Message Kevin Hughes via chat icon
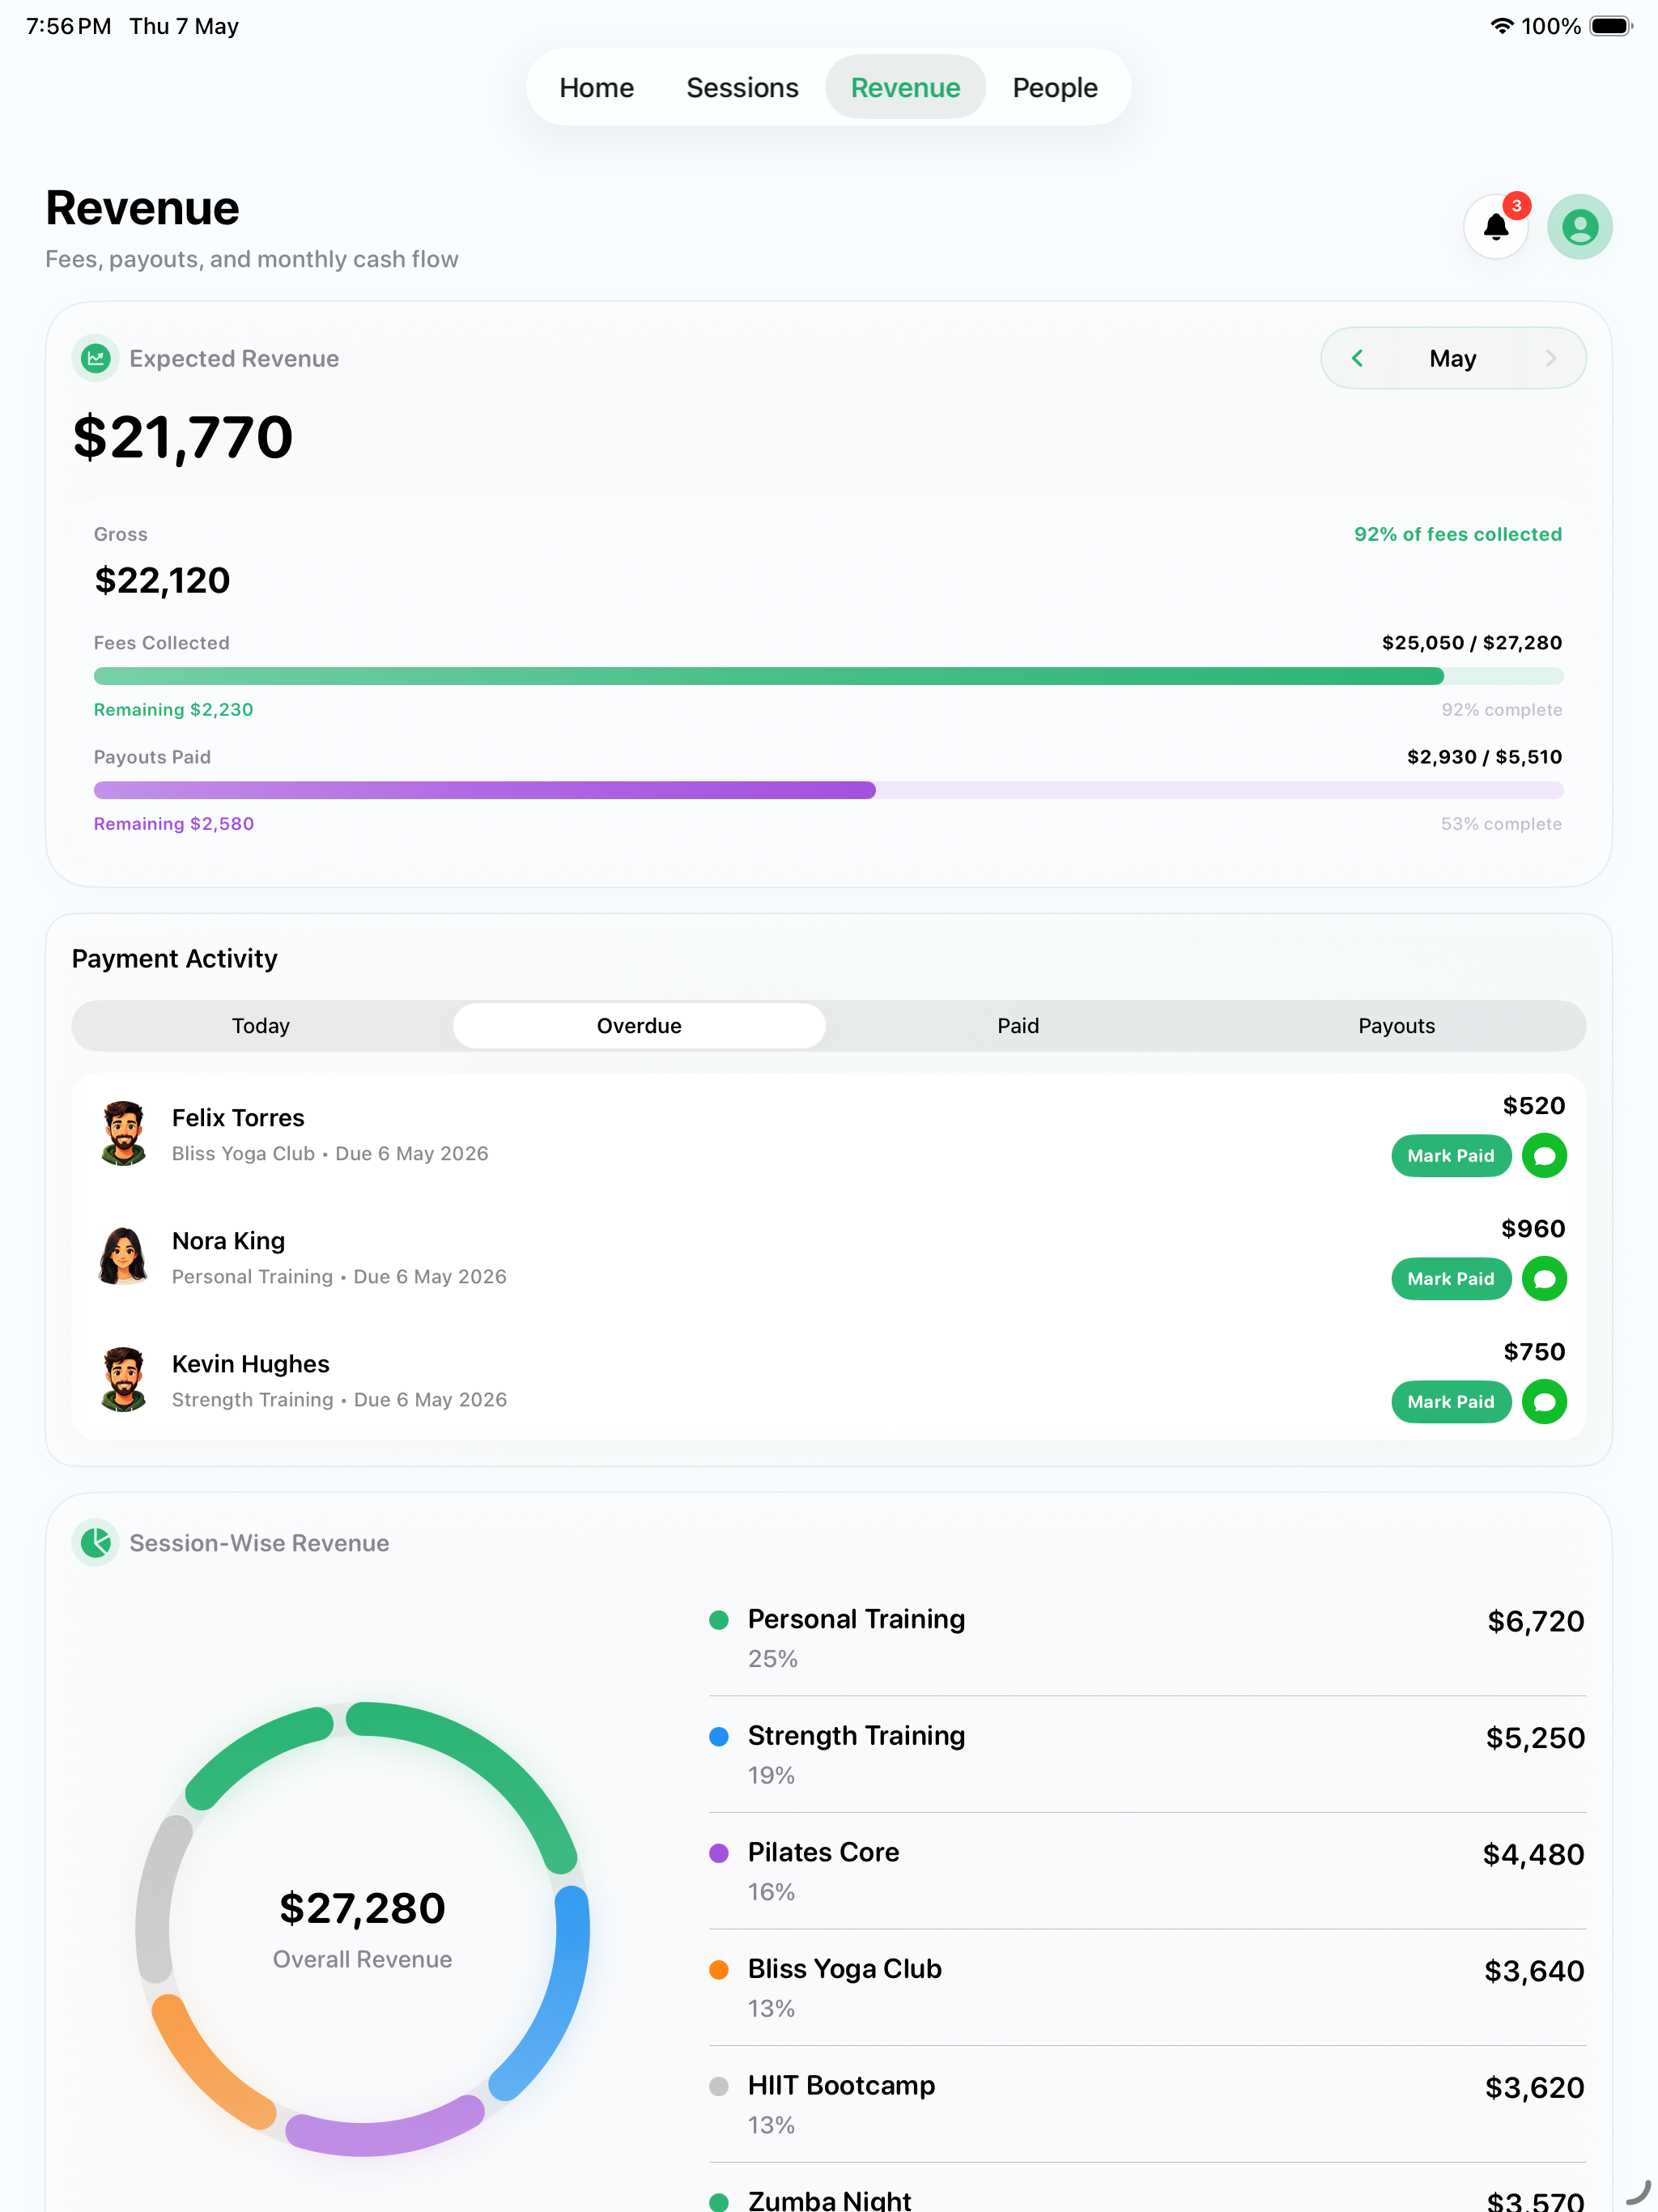 point(1543,1401)
